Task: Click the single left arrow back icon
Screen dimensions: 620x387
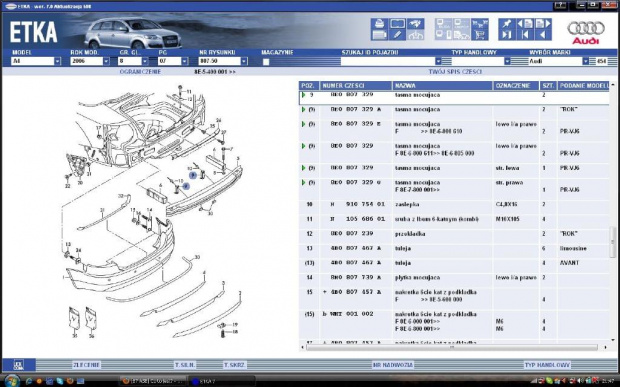Action: point(543,35)
